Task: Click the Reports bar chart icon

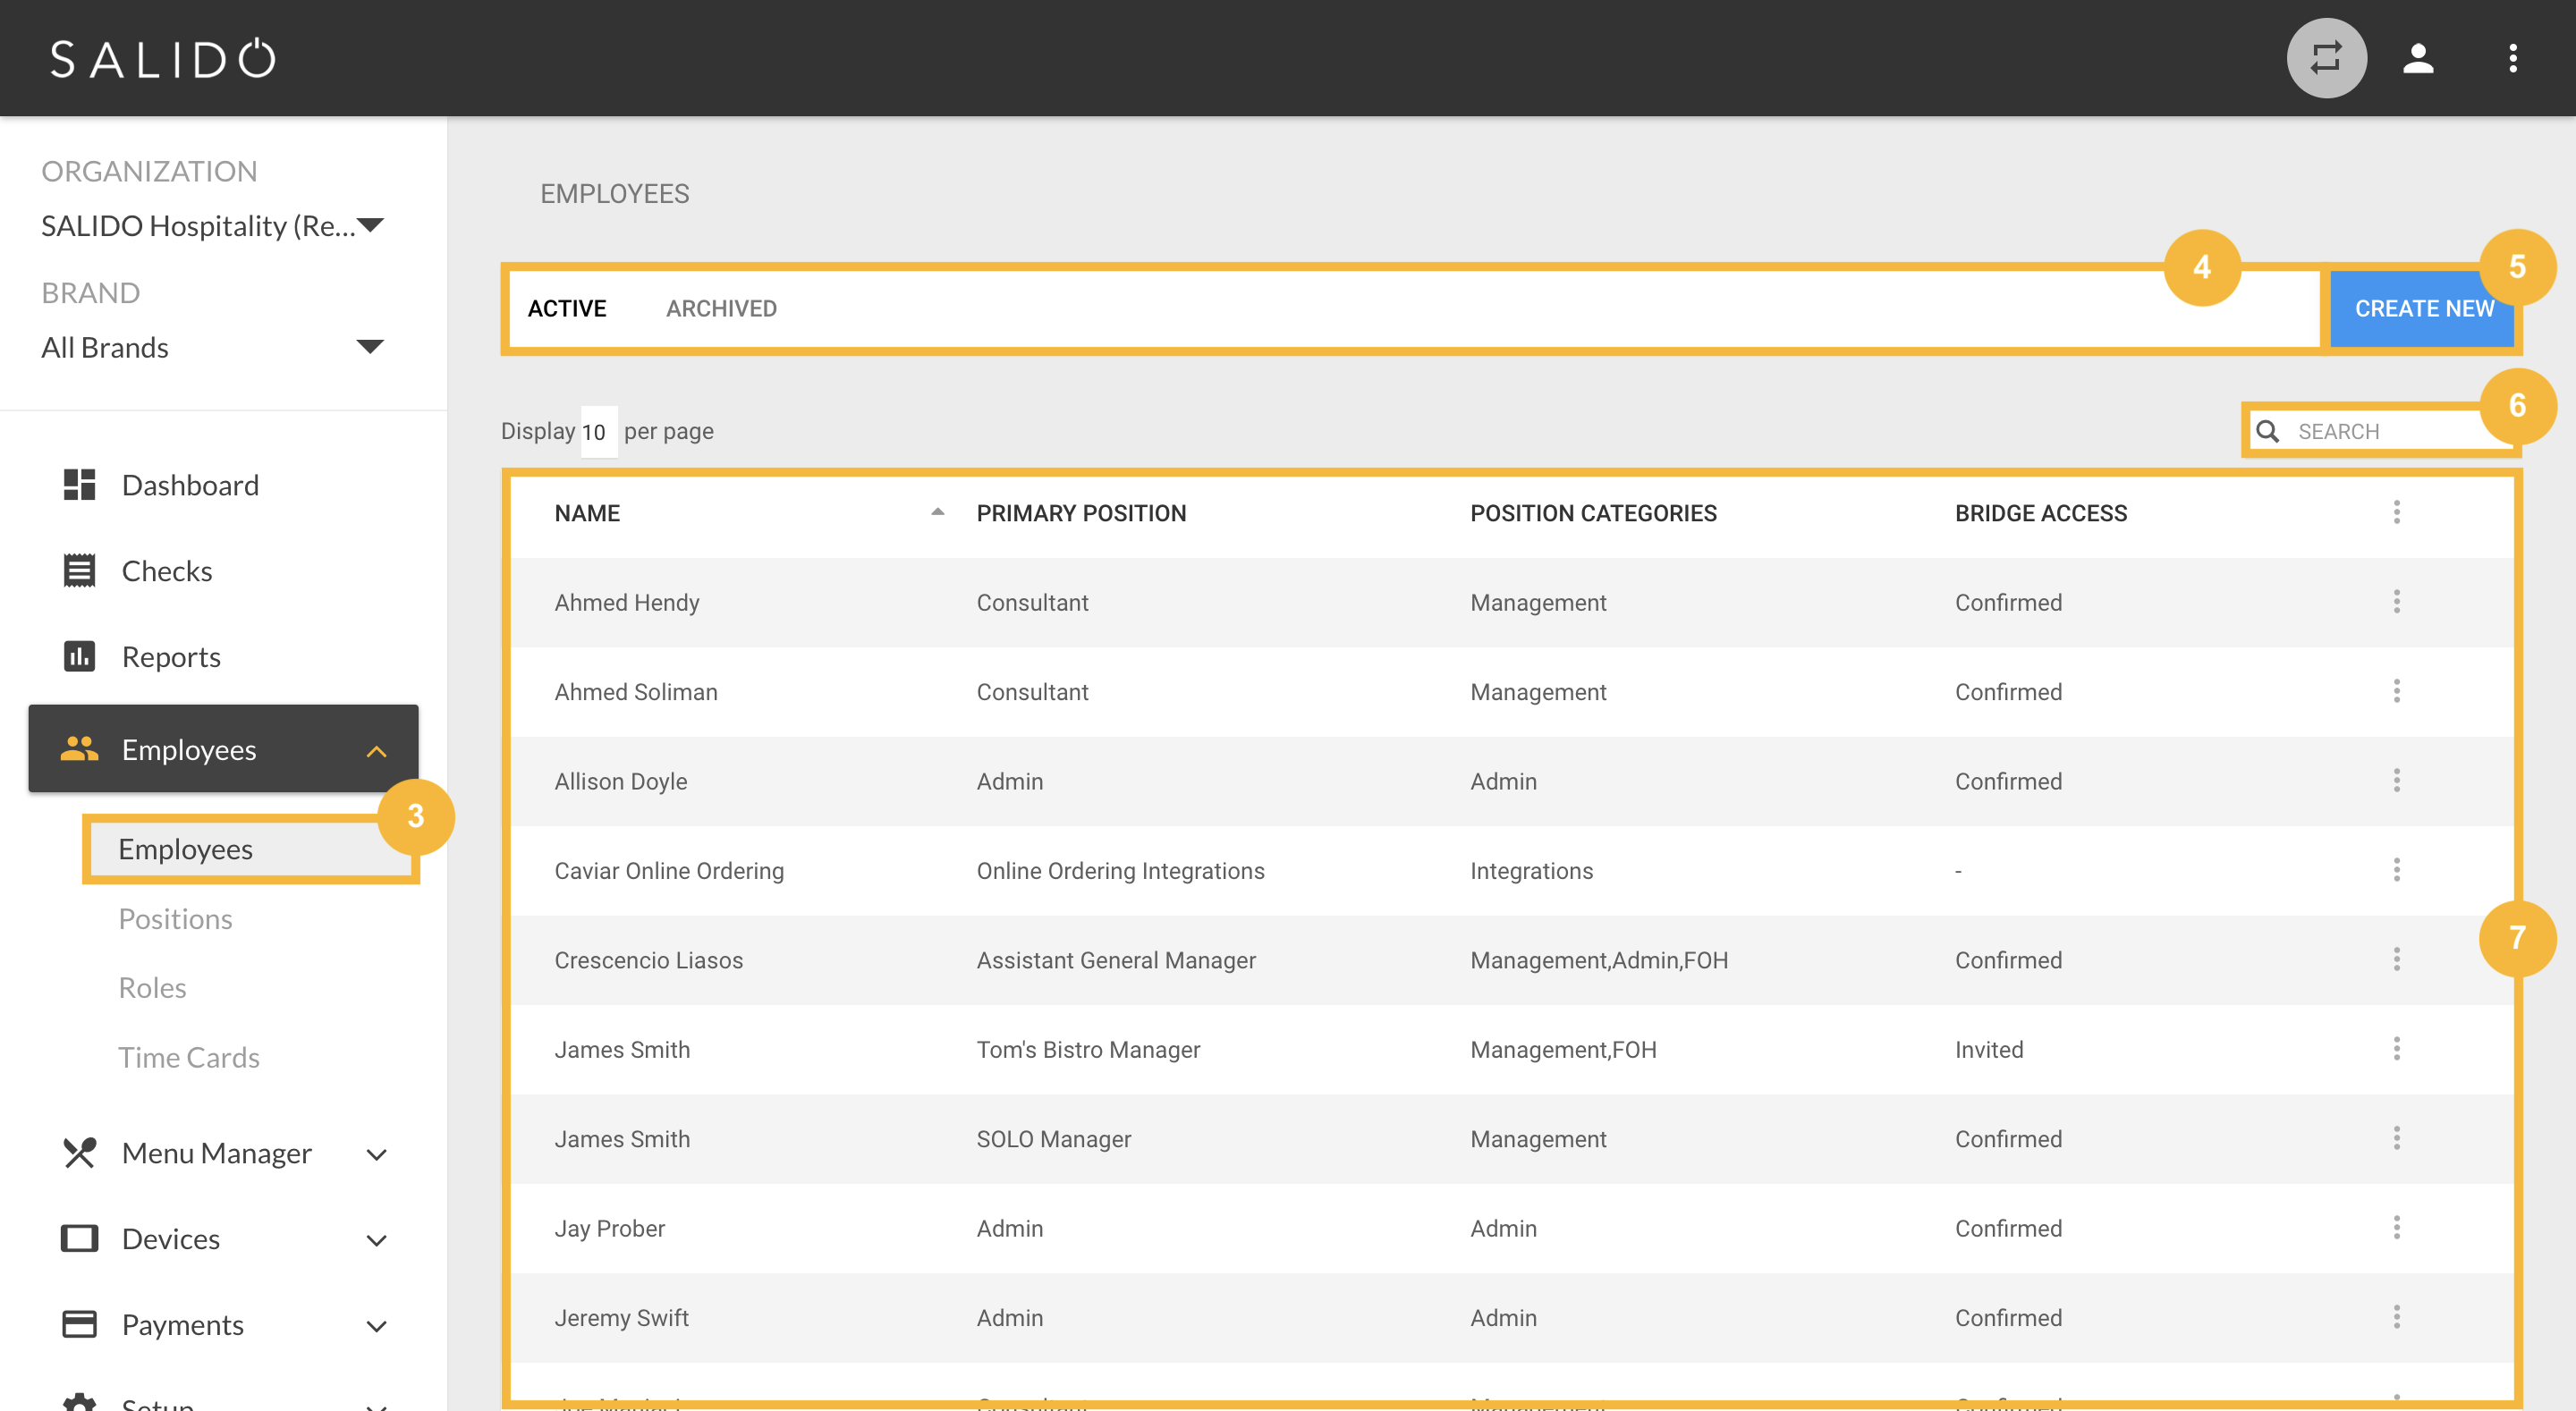Action: [79, 656]
